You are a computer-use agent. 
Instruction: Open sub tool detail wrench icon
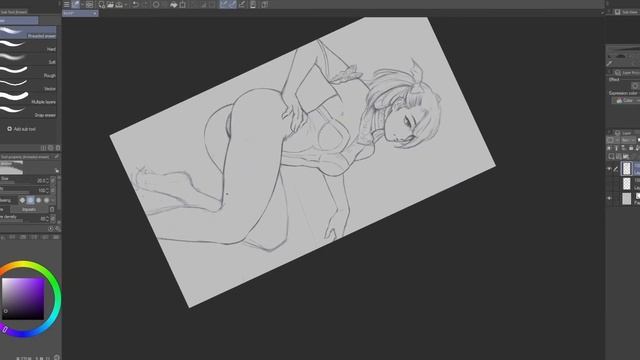pyautogui.click(x=58, y=229)
